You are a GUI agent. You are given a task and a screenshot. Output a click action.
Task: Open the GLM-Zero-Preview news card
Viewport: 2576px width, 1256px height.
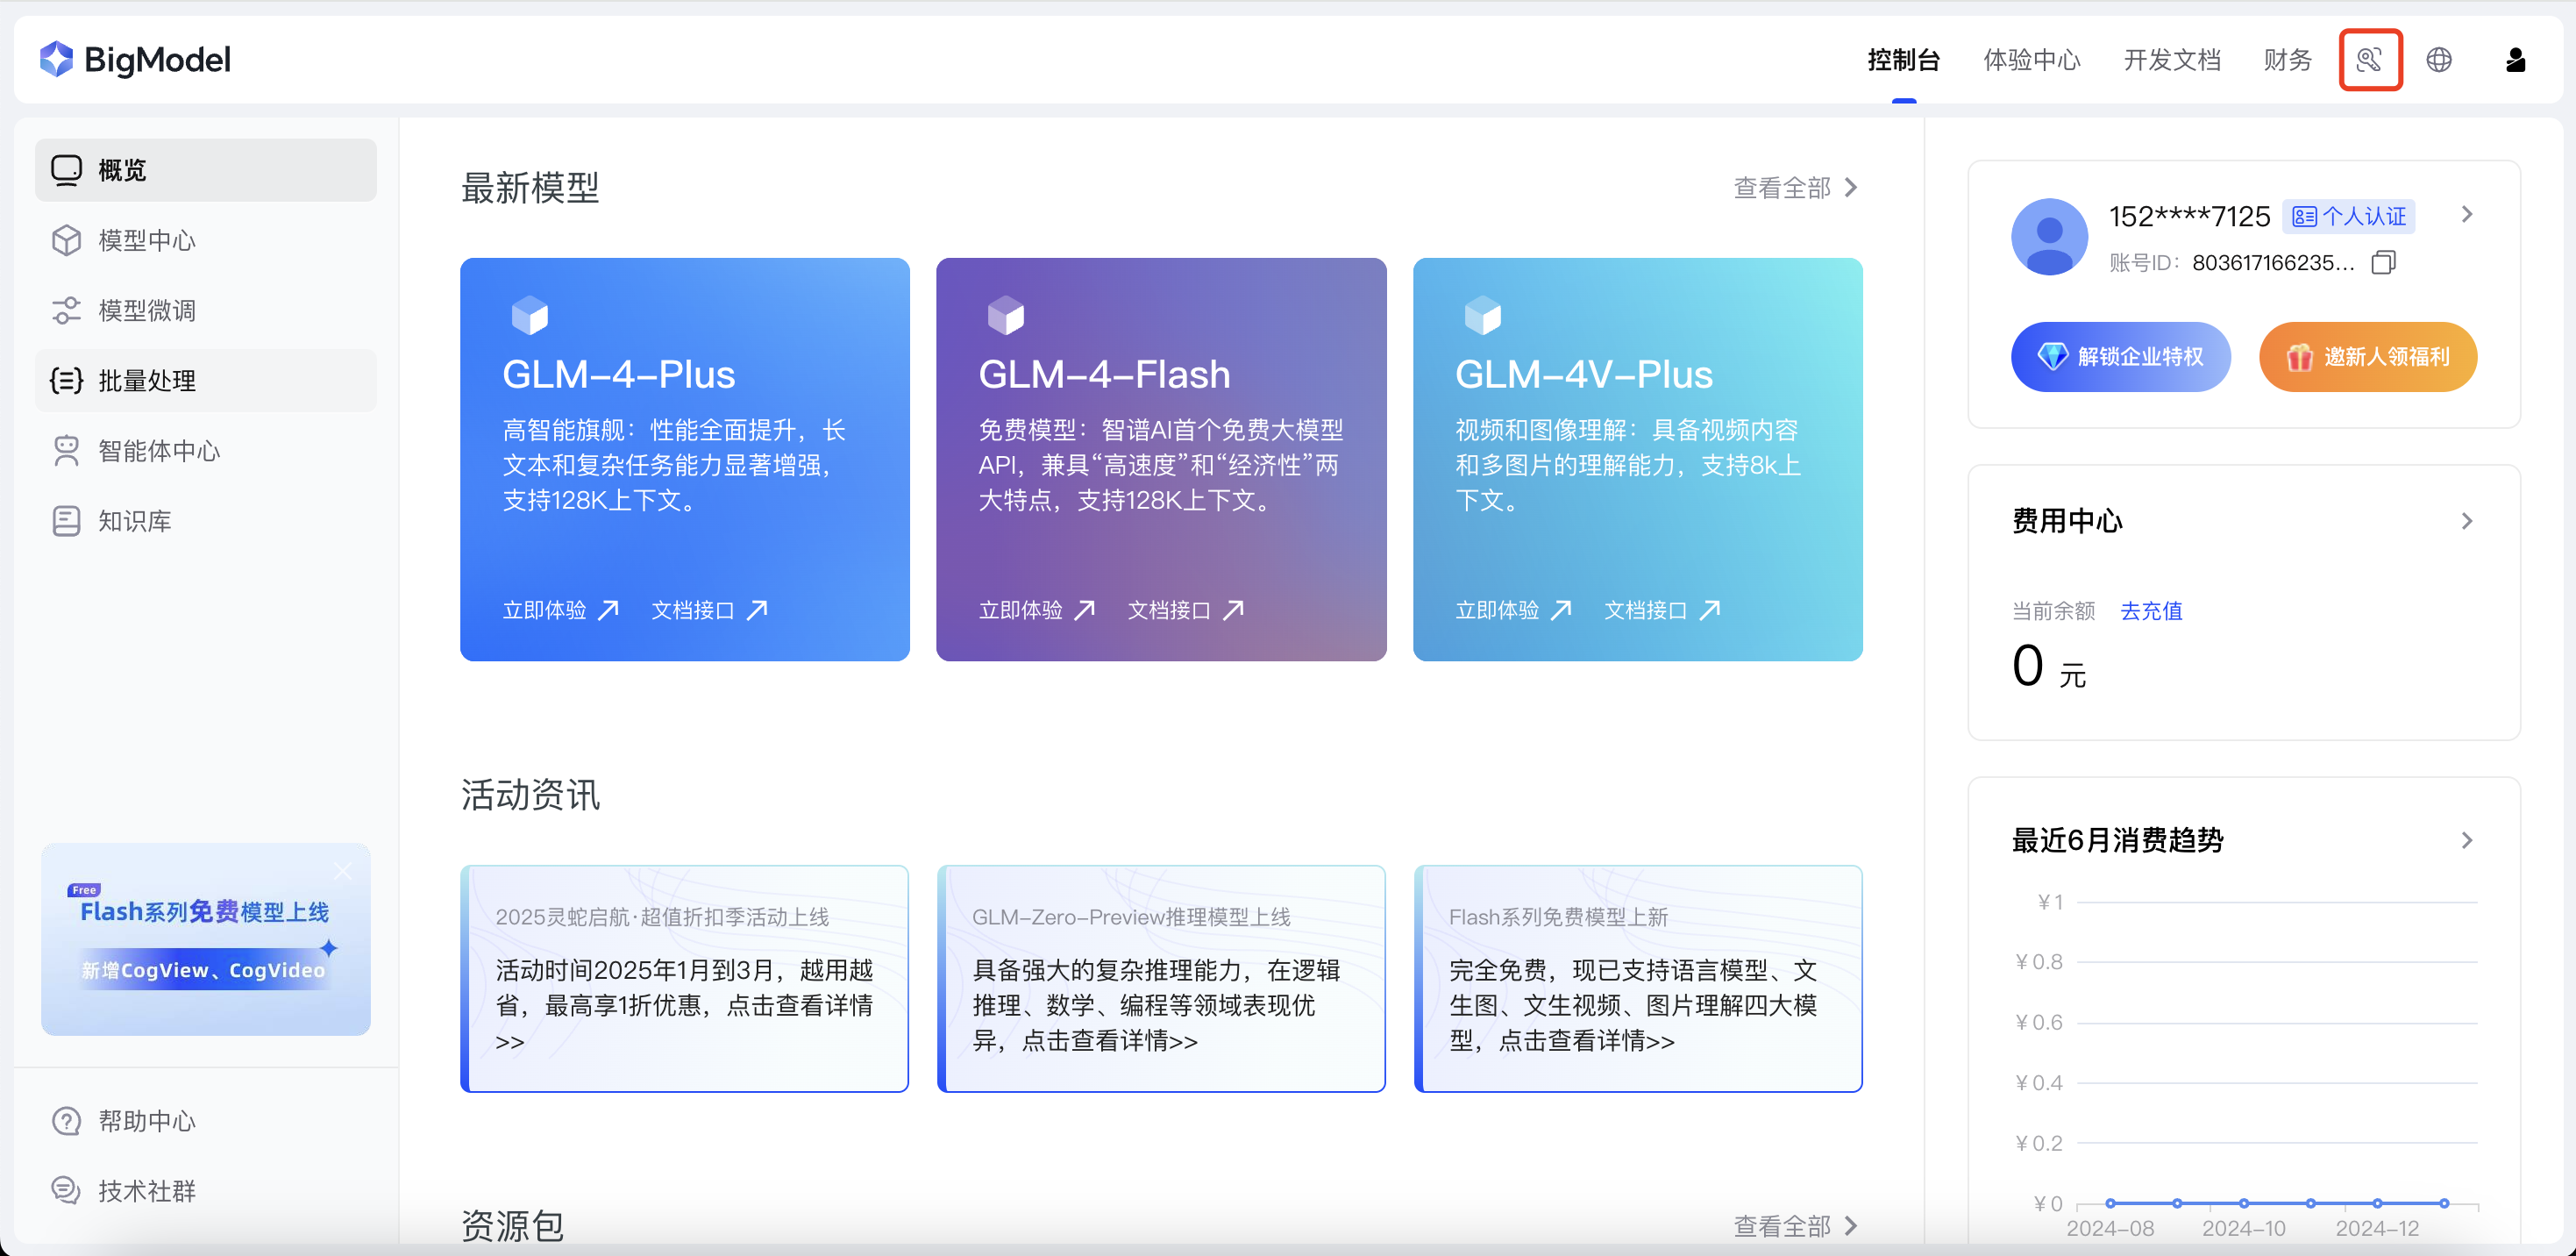click(x=1160, y=979)
